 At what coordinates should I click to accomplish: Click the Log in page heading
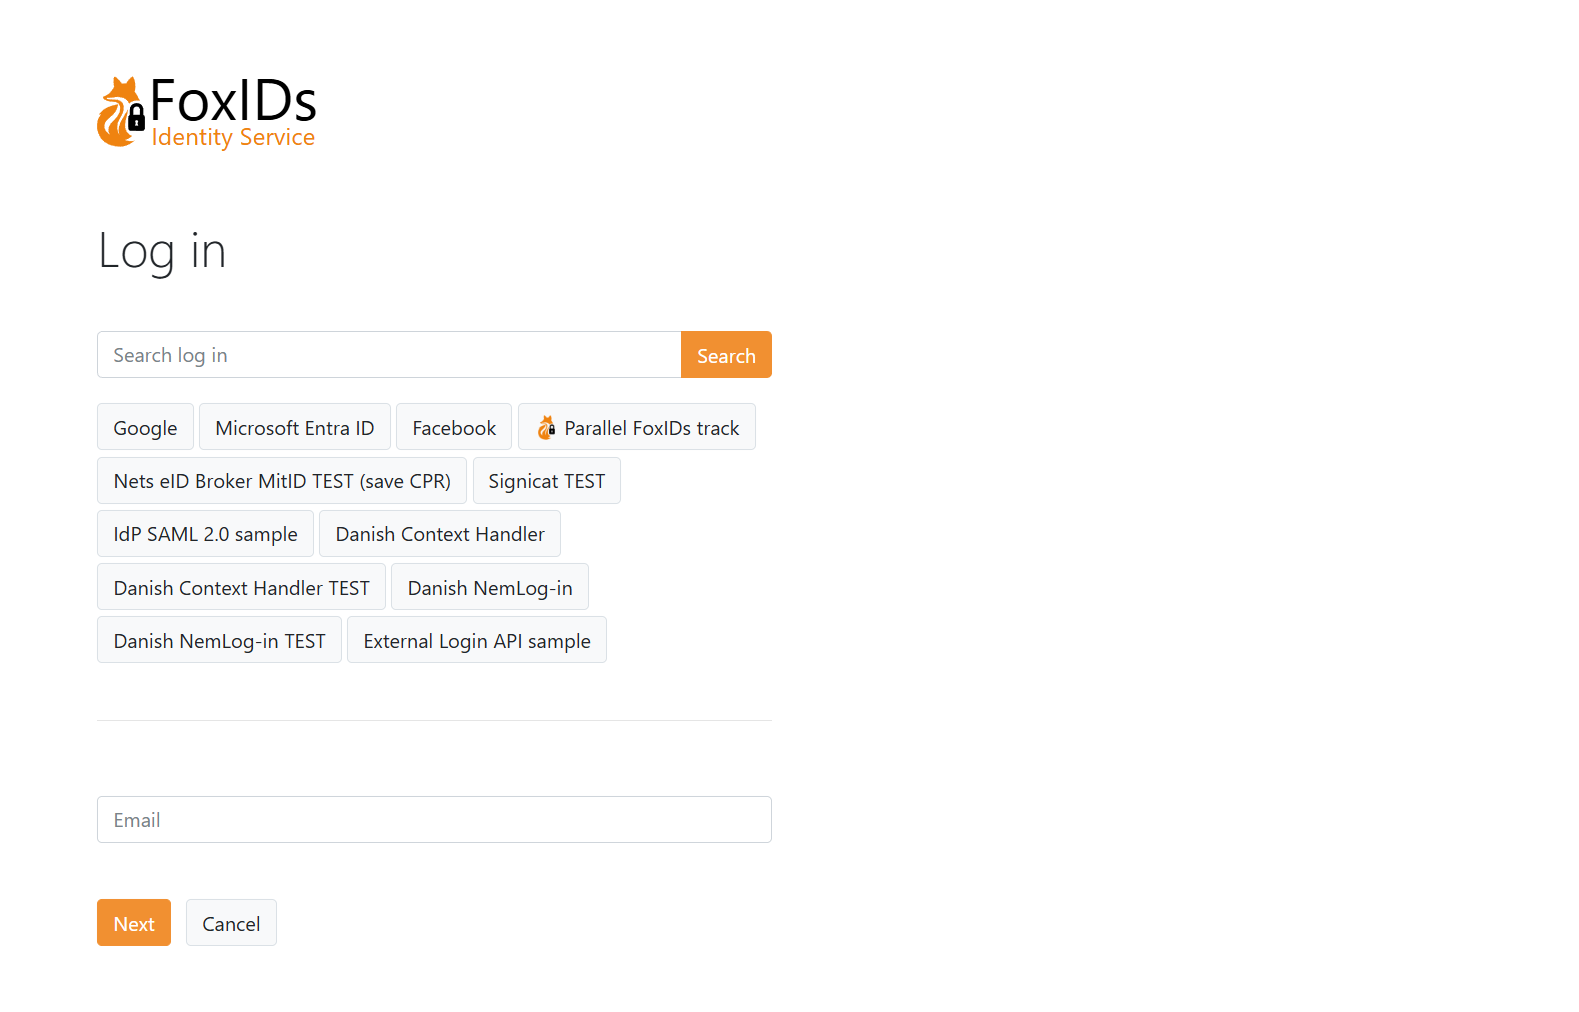(x=162, y=250)
